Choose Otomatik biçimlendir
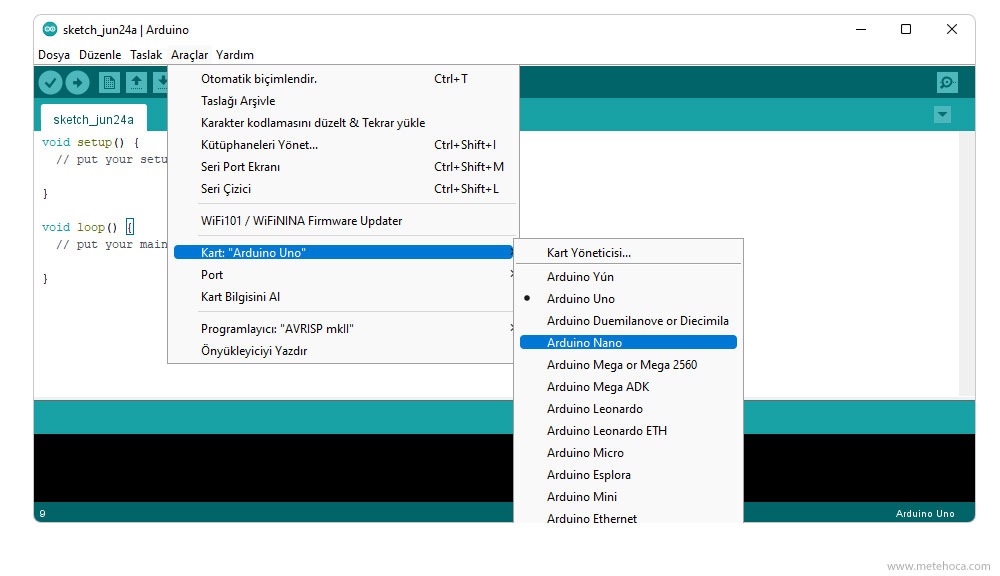Image resolution: width=1000 pixels, height=576 pixels. tap(344, 79)
